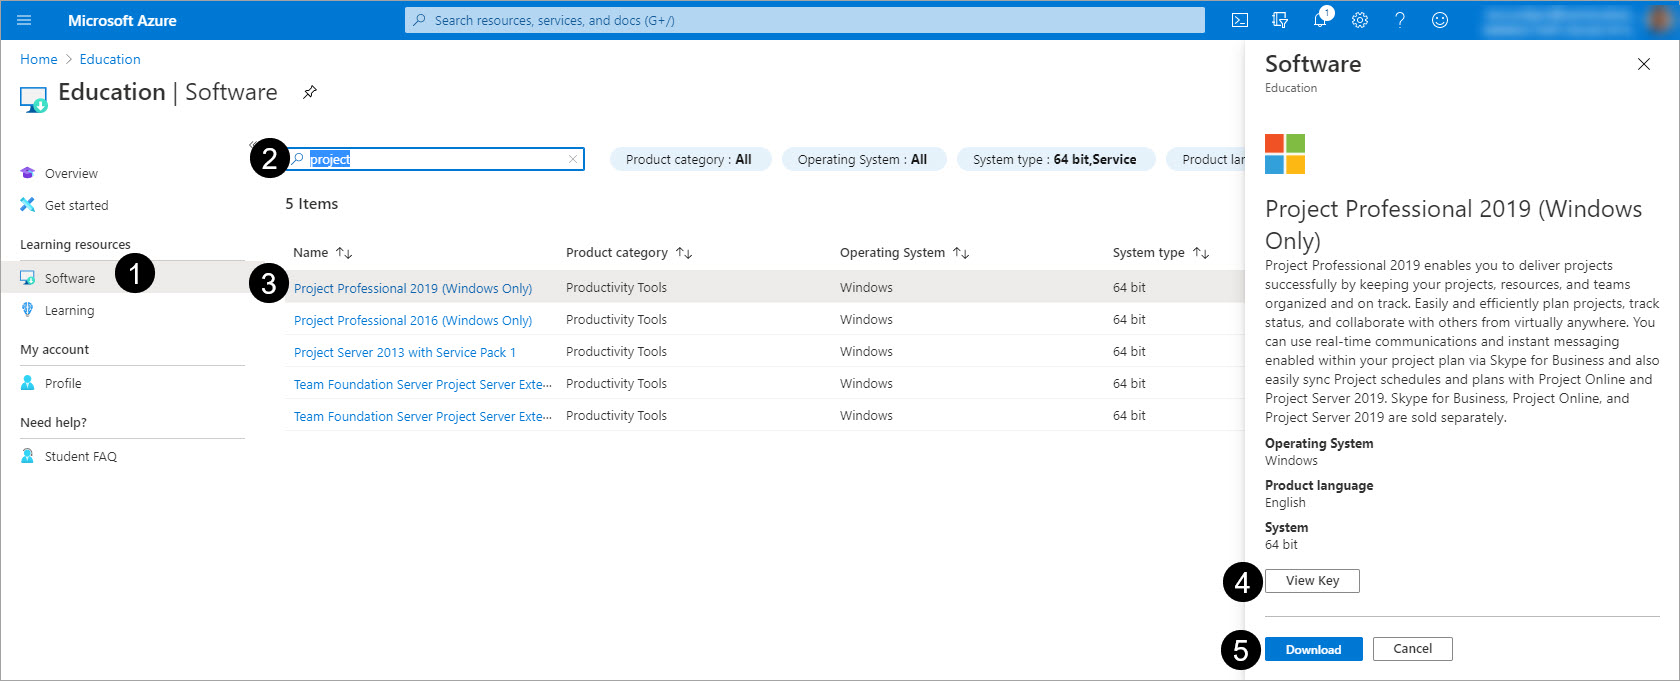Open the Directory and subscription filter icon
This screenshot has height=681, width=1680.
1280,20
